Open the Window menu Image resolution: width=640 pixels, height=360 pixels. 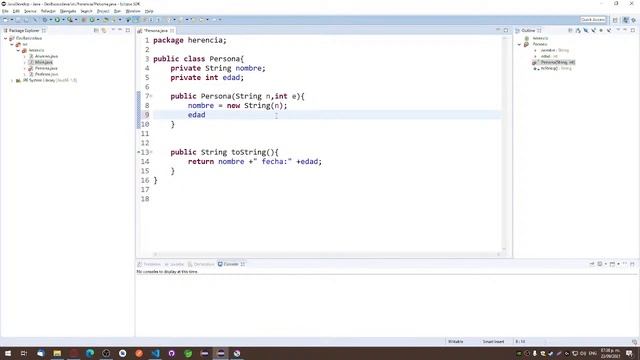tap(133, 11)
